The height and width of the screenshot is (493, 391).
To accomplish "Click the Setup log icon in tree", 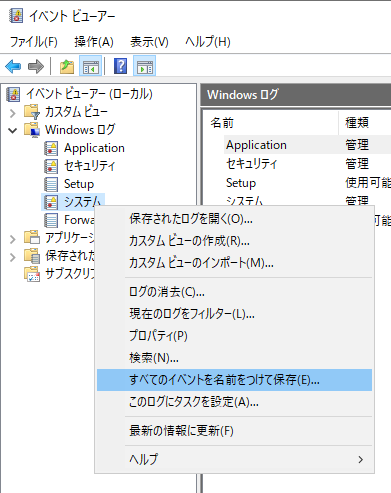I will pos(51,184).
